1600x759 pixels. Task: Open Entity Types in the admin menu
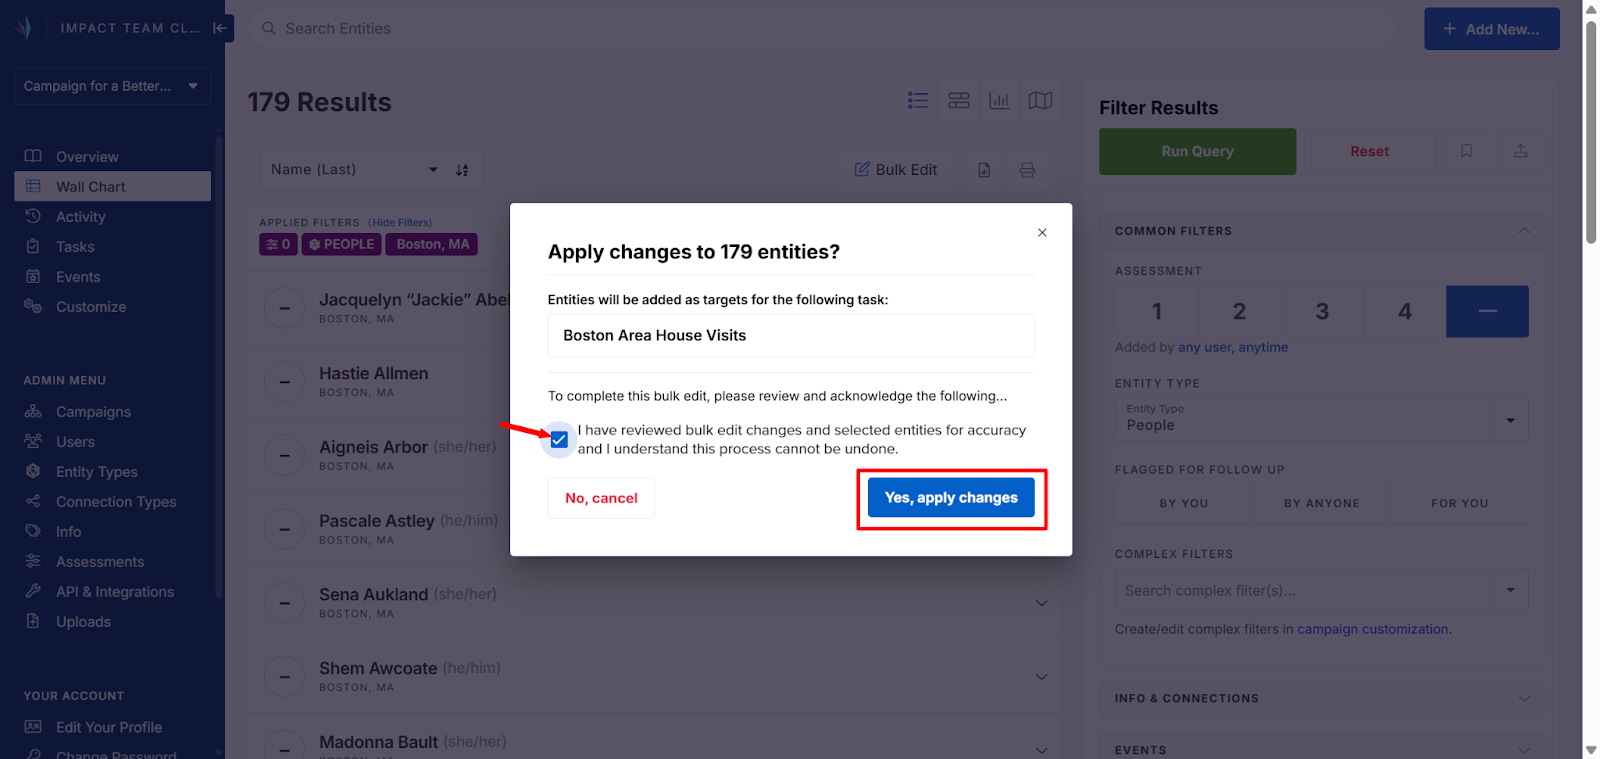(x=112, y=472)
